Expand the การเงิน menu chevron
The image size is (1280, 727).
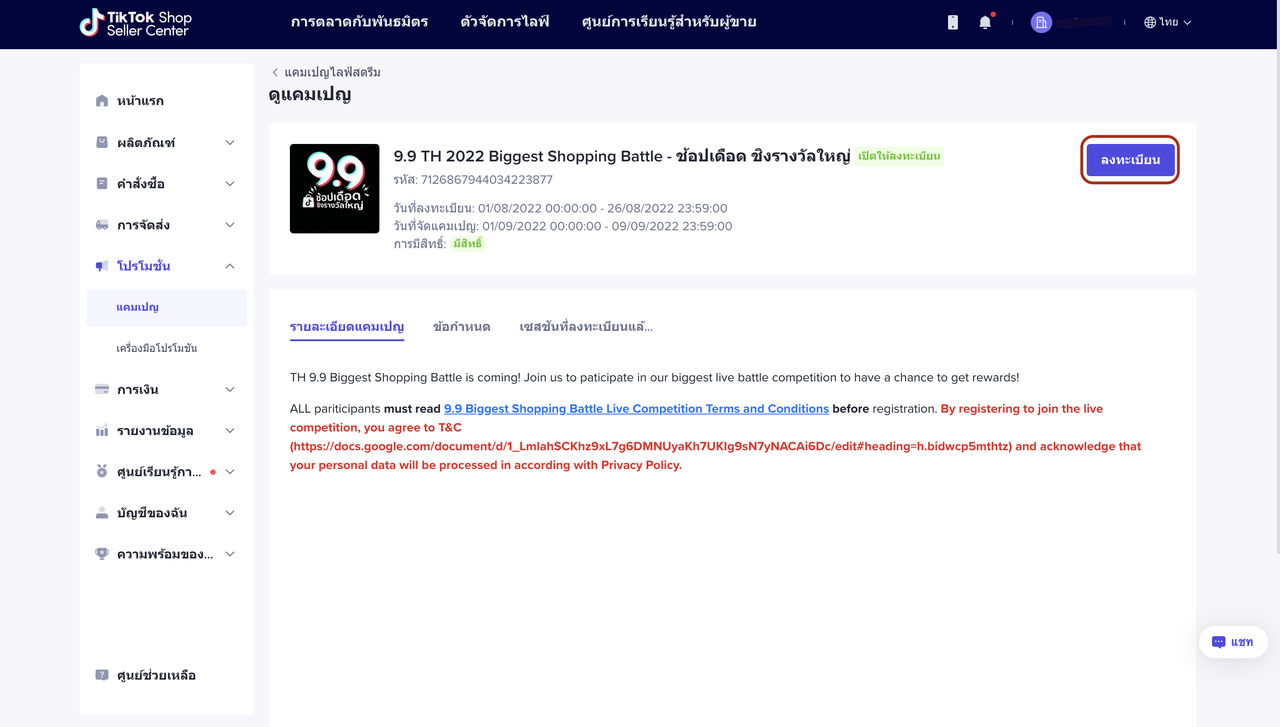[230, 389]
